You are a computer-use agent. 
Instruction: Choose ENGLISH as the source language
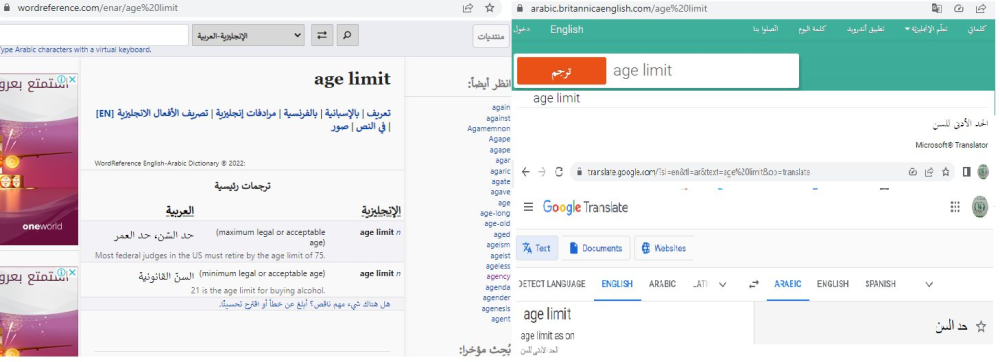(x=617, y=284)
